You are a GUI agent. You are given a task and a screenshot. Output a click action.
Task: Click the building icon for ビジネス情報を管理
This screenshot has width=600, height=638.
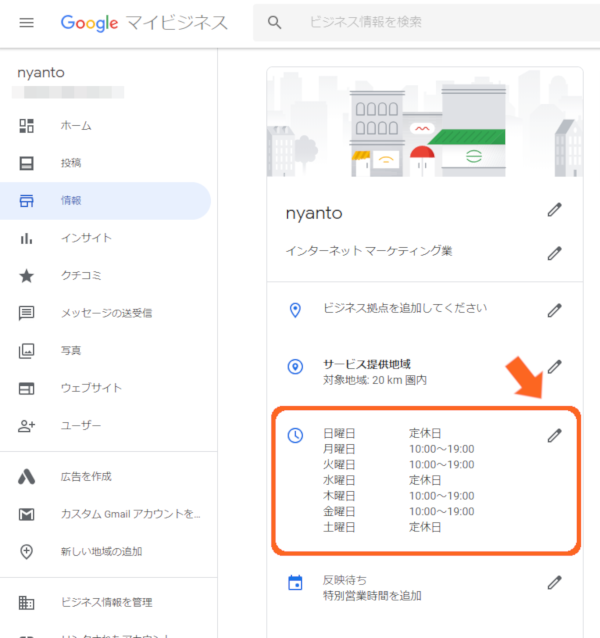26,603
